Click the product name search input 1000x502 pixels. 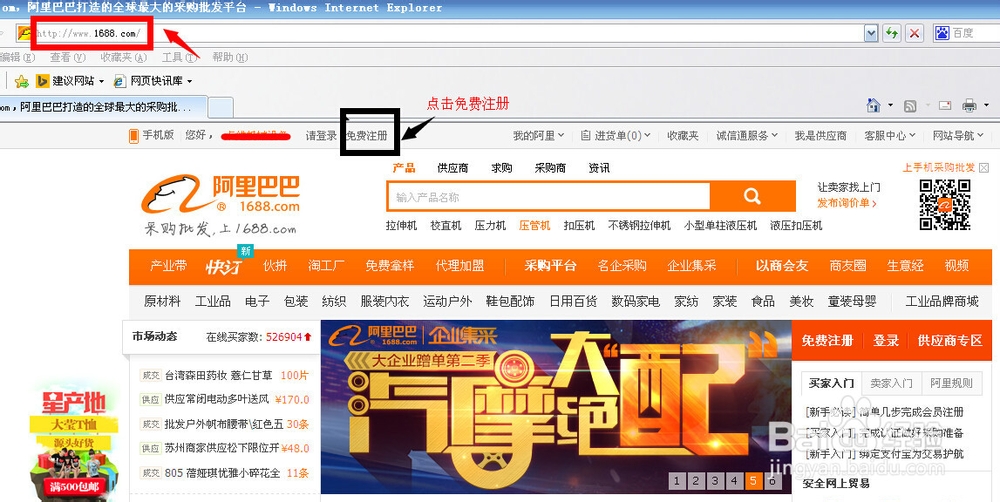[x=548, y=196]
